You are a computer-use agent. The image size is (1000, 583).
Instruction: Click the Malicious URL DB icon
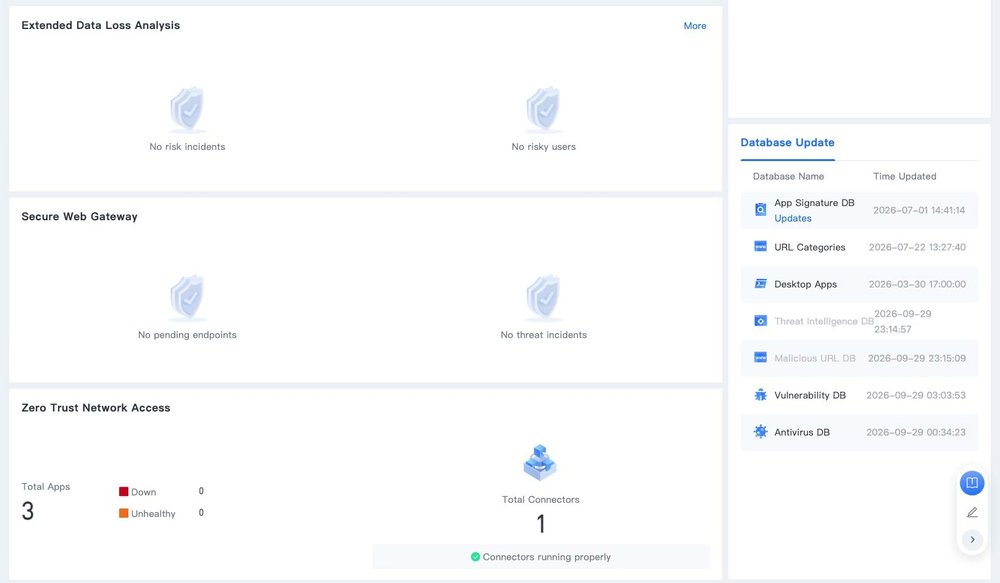[x=760, y=358]
